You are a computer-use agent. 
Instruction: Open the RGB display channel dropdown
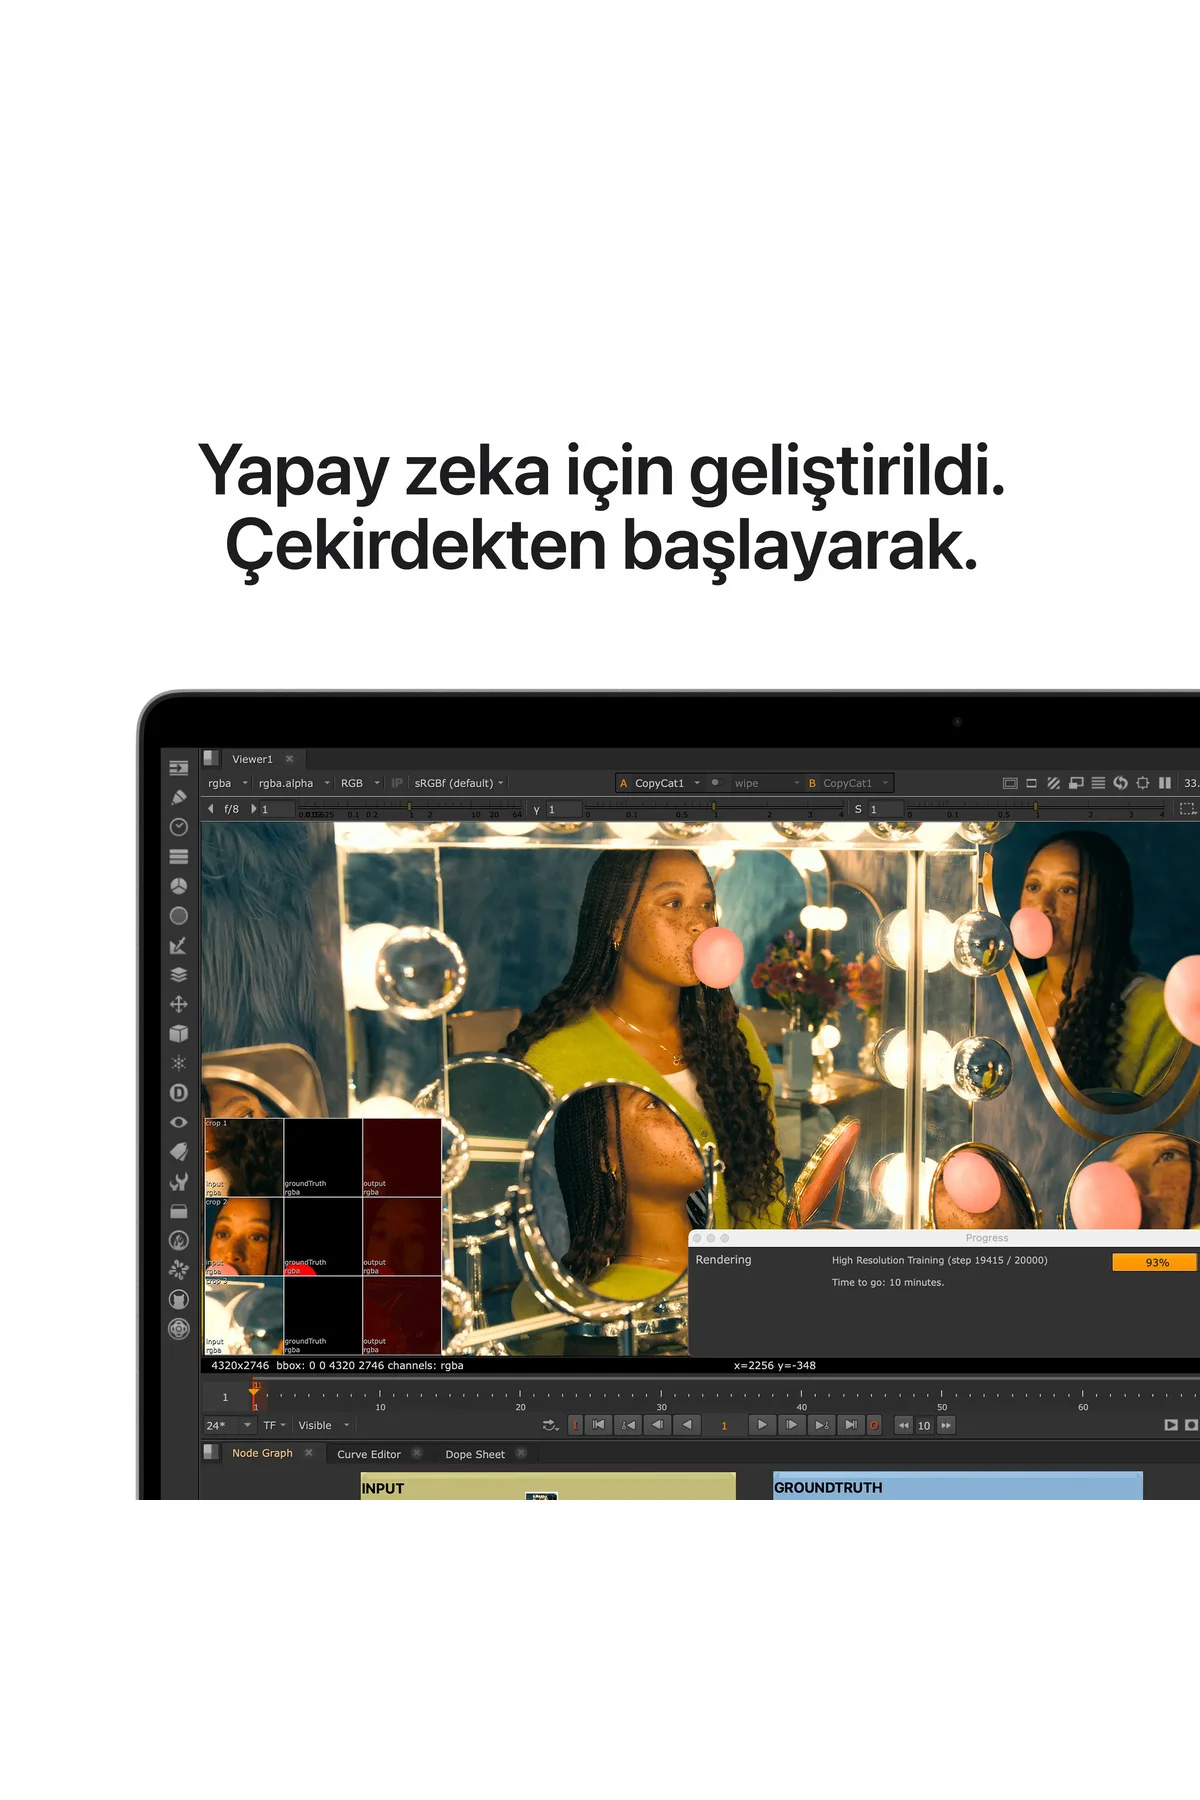tap(359, 783)
